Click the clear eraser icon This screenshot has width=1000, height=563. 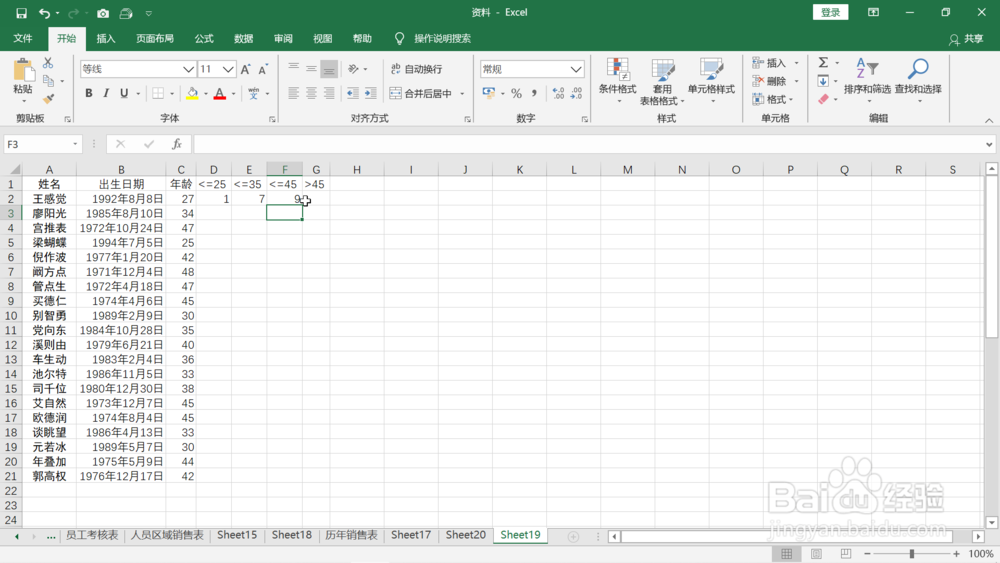click(x=823, y=99)
